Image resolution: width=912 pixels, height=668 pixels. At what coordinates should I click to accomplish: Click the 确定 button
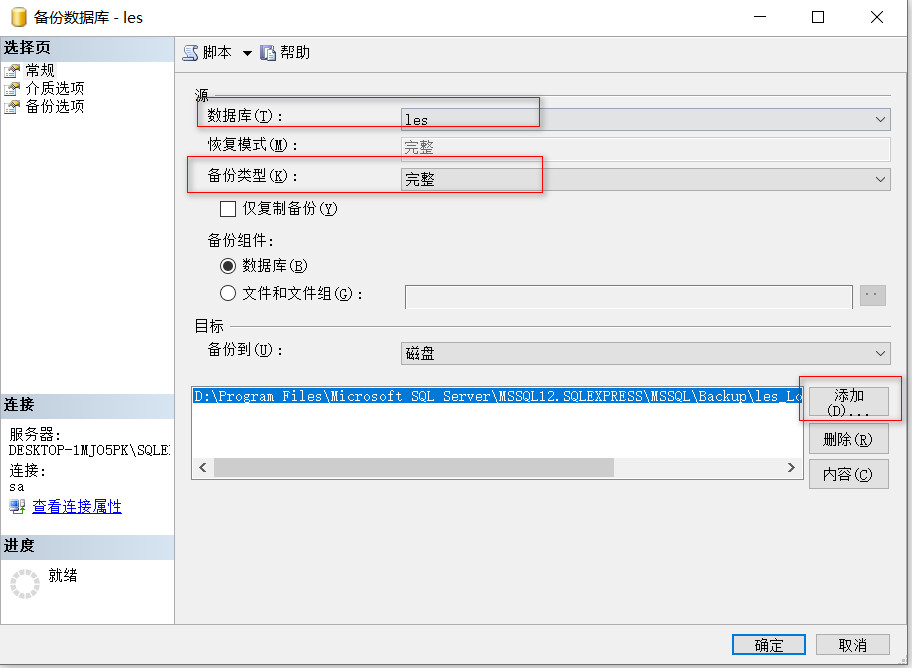769,645
